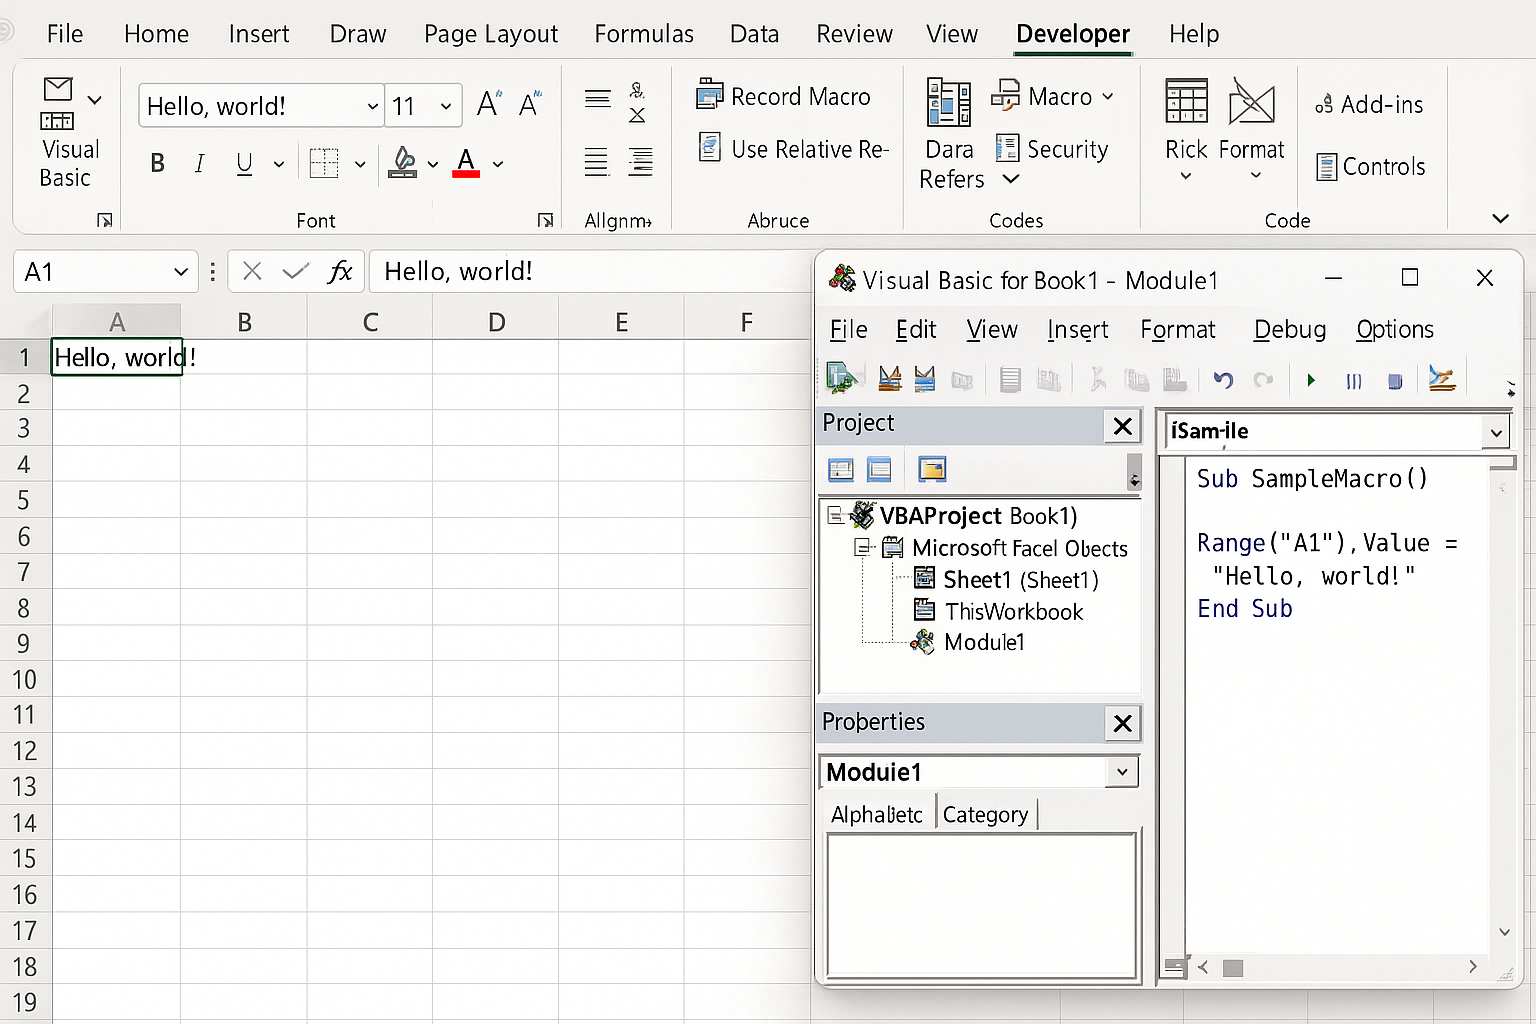The width and height of the screenshot is (1536, 1024).
Task: Close the Project panel
Action: 1123,427
